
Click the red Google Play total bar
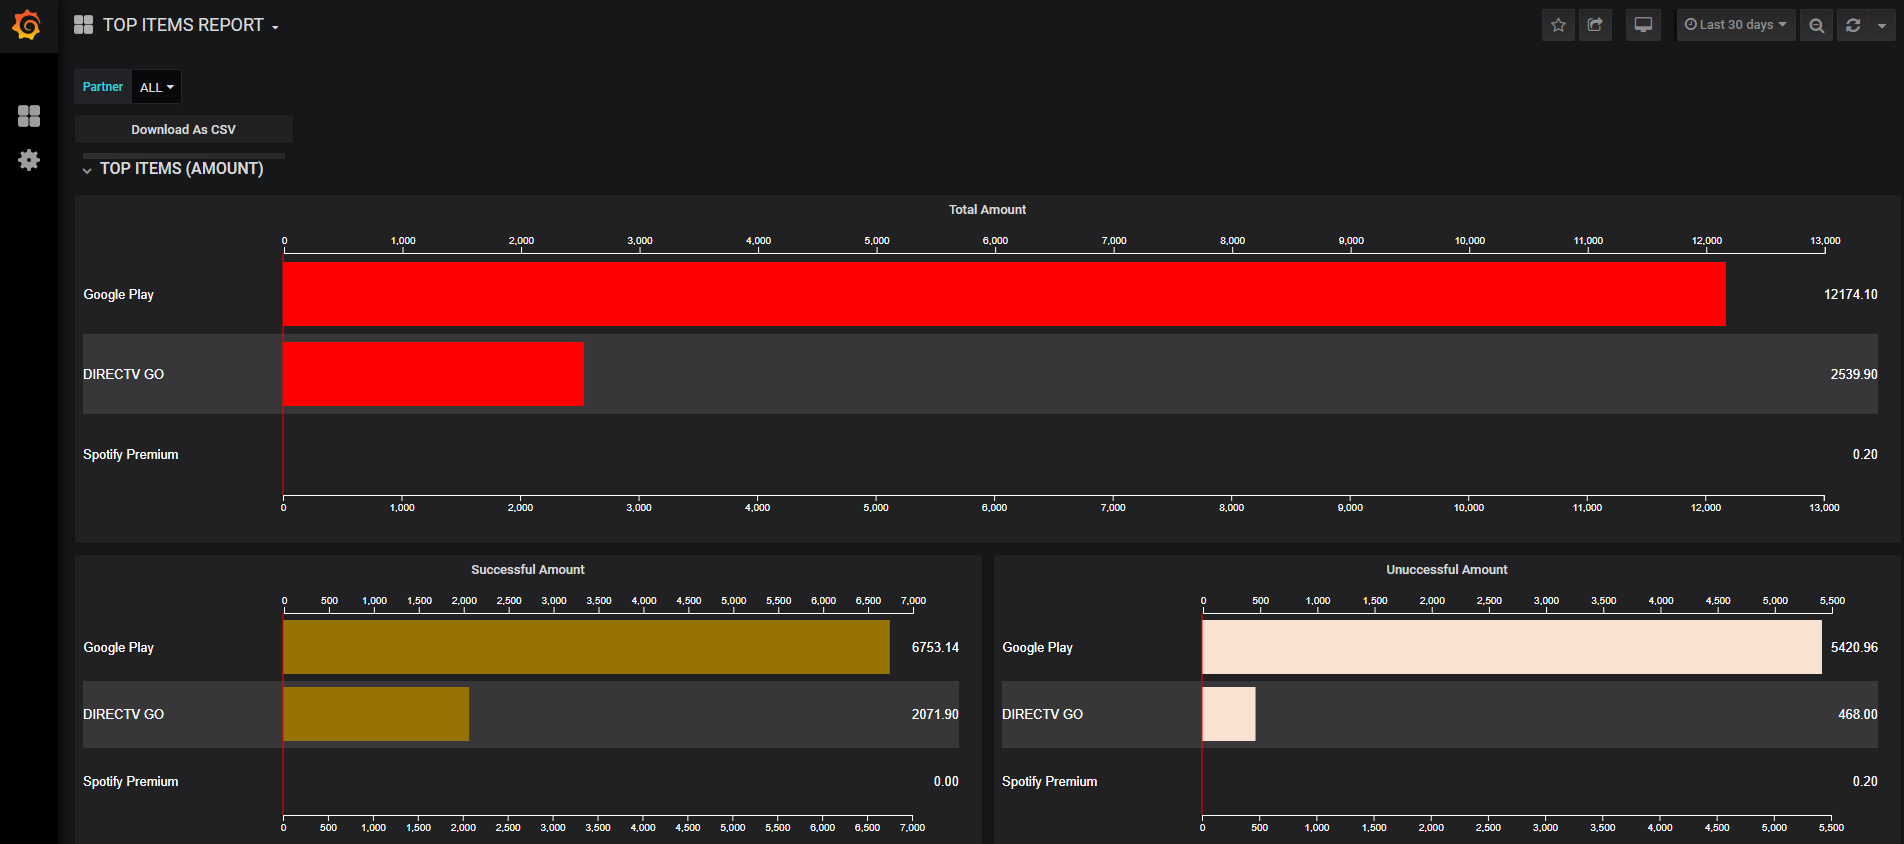[x=1004, y=294]
